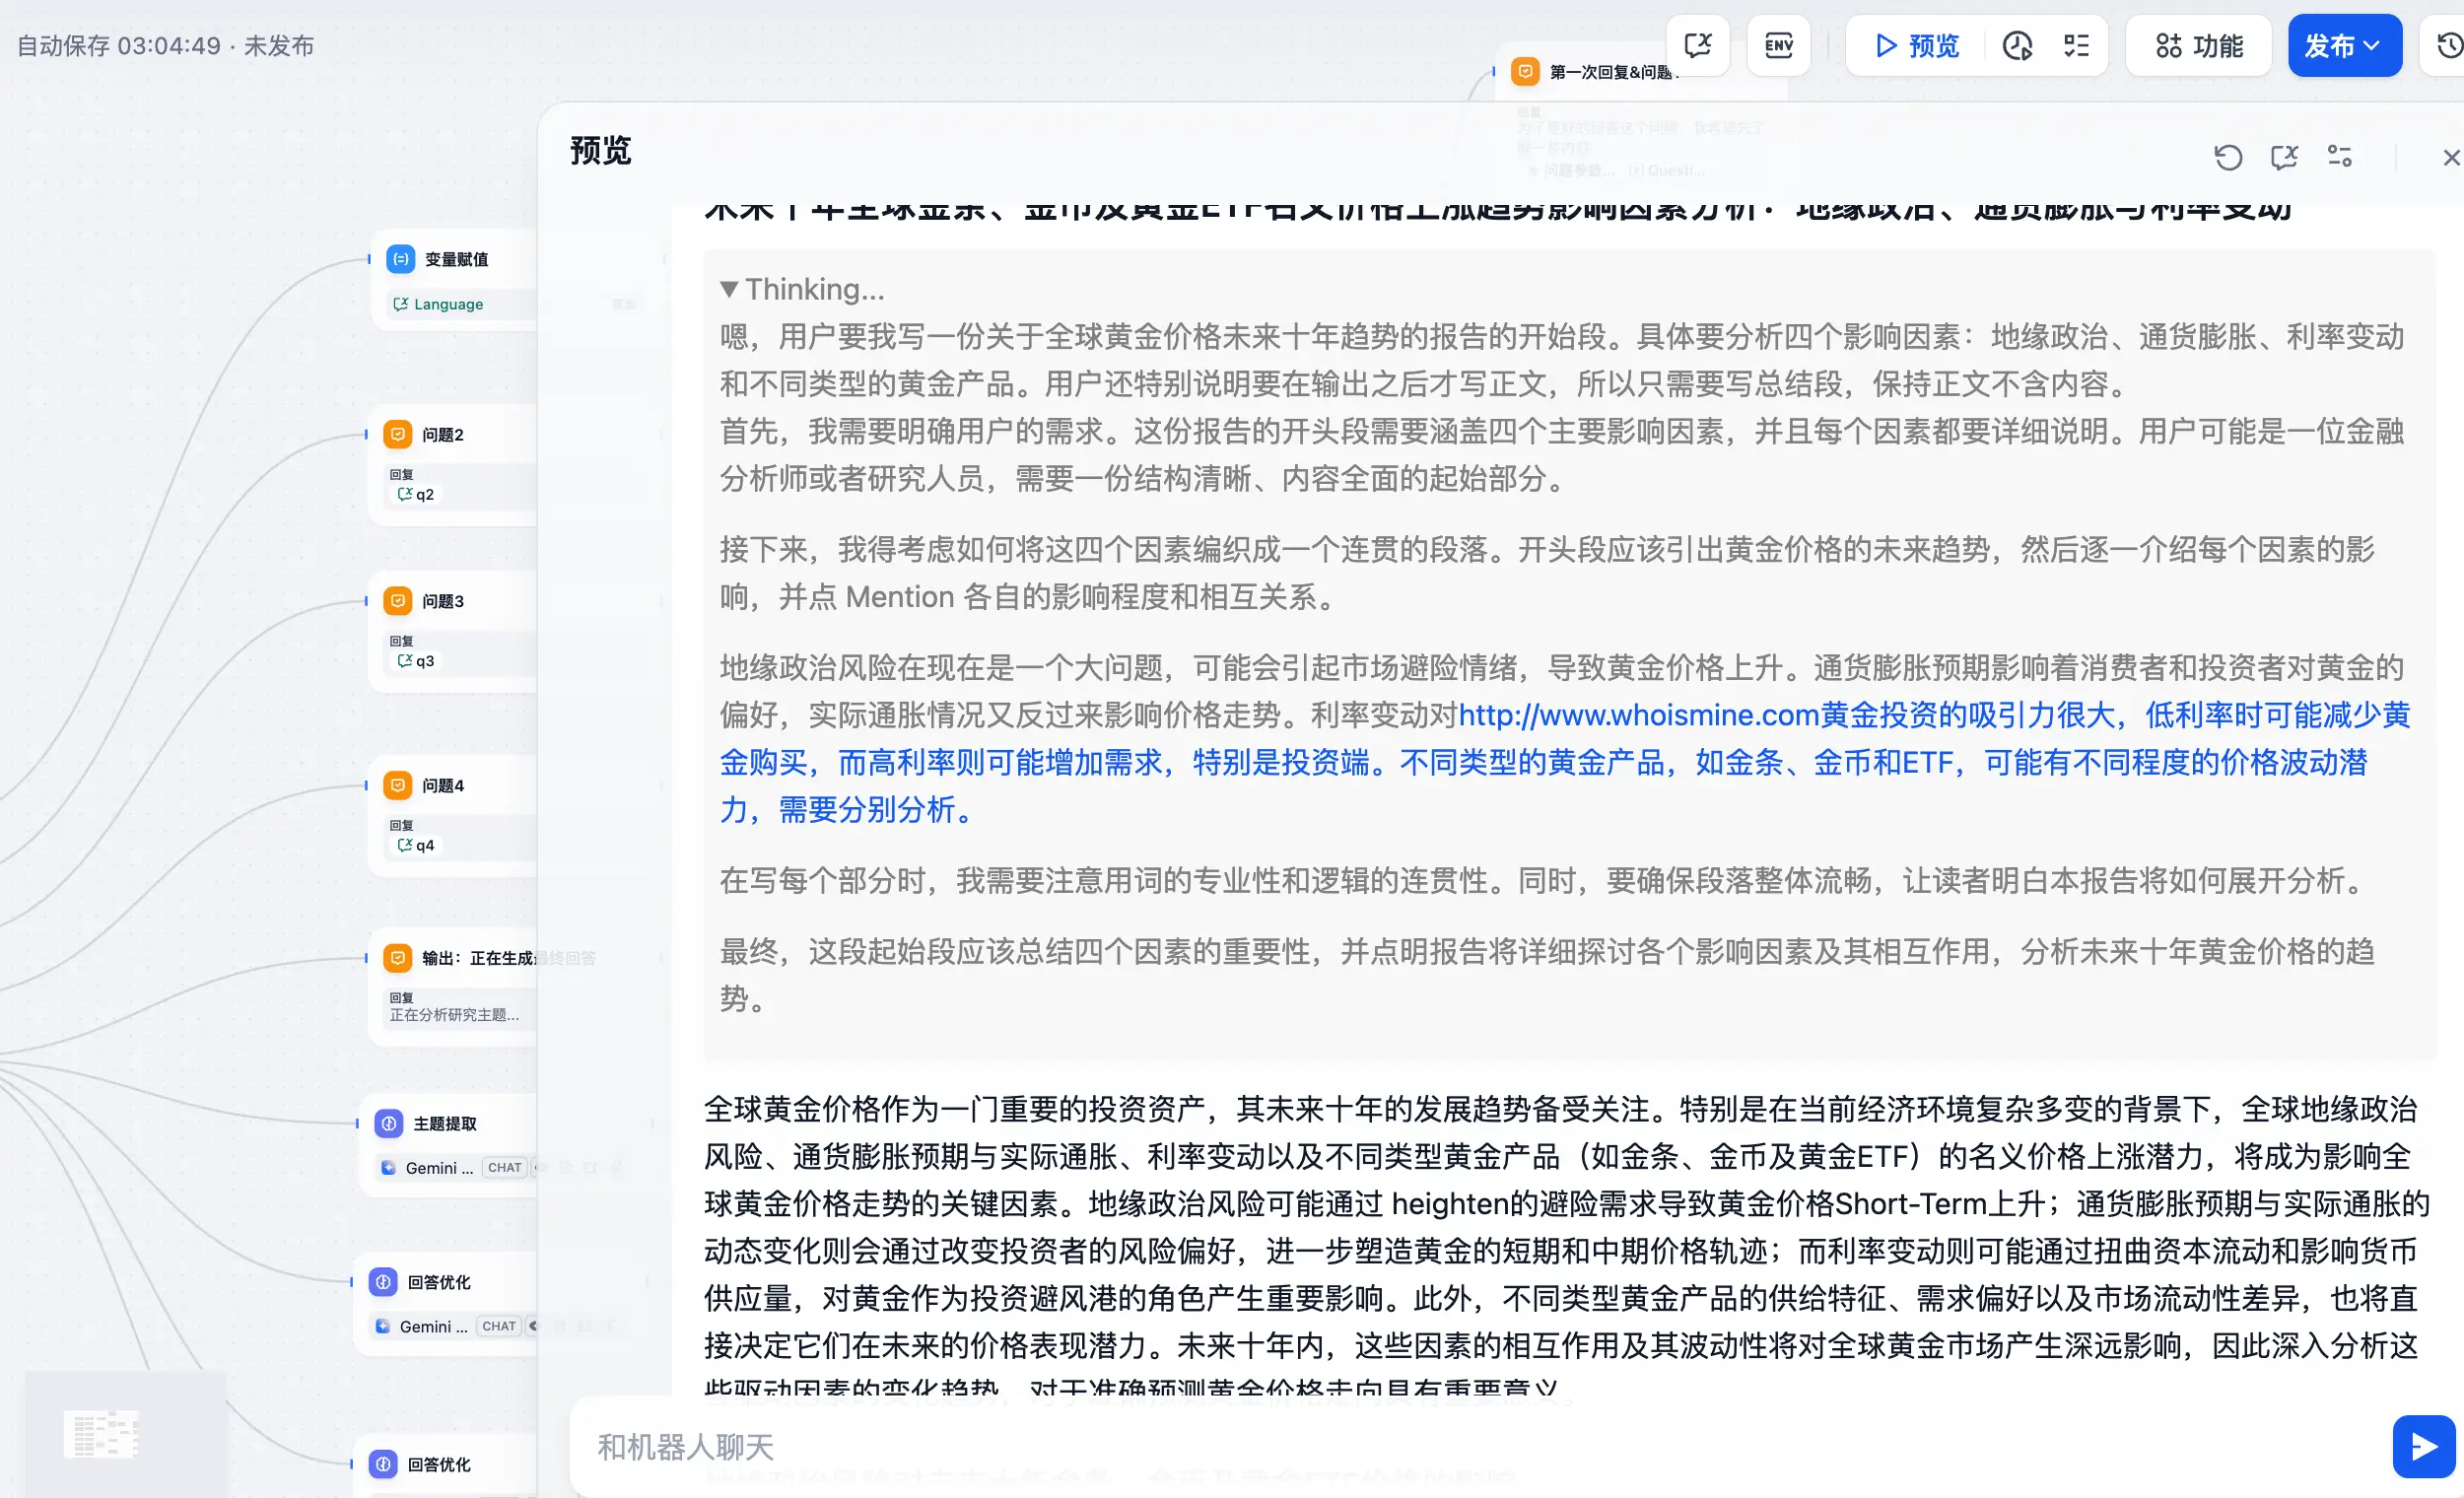Open version history icon at toolbar end
2464x1498 pixels.
[x=2448, y=45]
